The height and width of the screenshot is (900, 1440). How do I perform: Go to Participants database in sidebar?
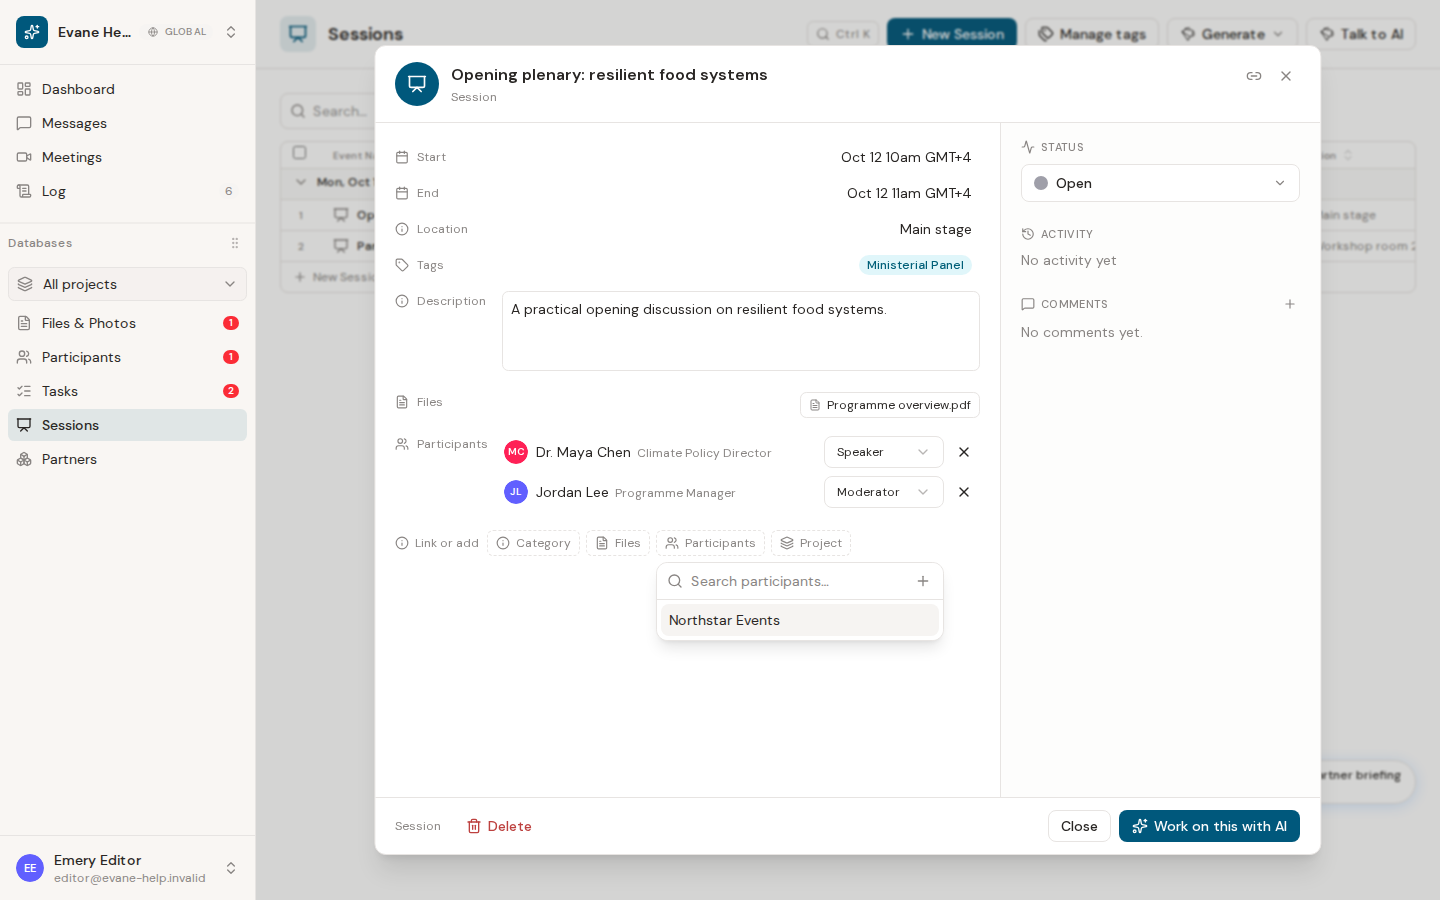(x=128, y=357)
